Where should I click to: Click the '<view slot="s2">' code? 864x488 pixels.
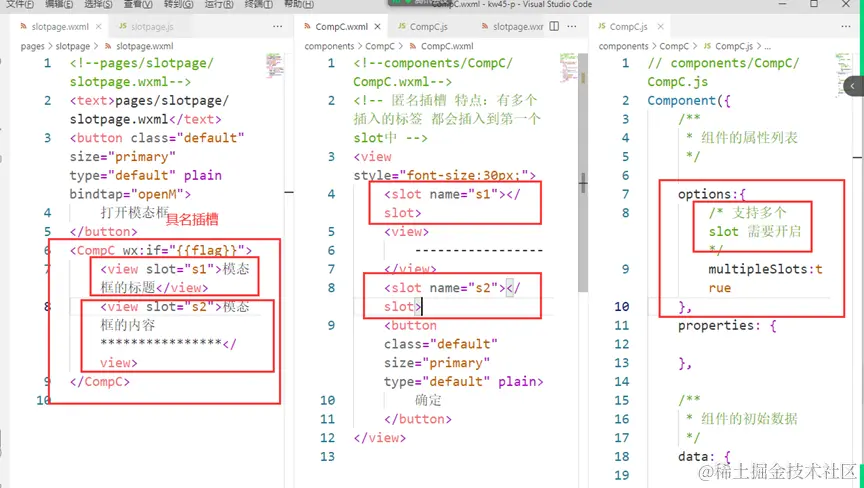[161, 307]
